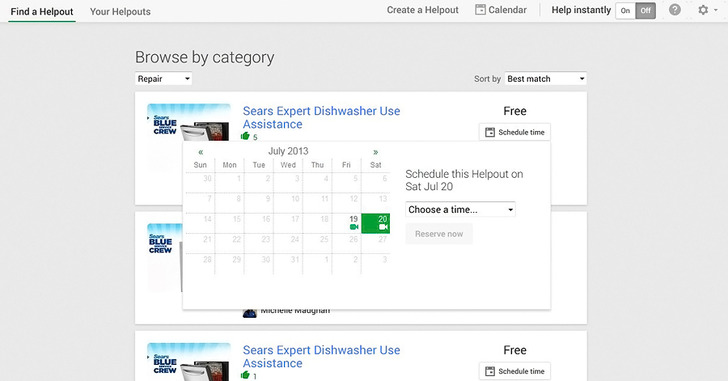Click the Browse by category heading

point(205,58)
